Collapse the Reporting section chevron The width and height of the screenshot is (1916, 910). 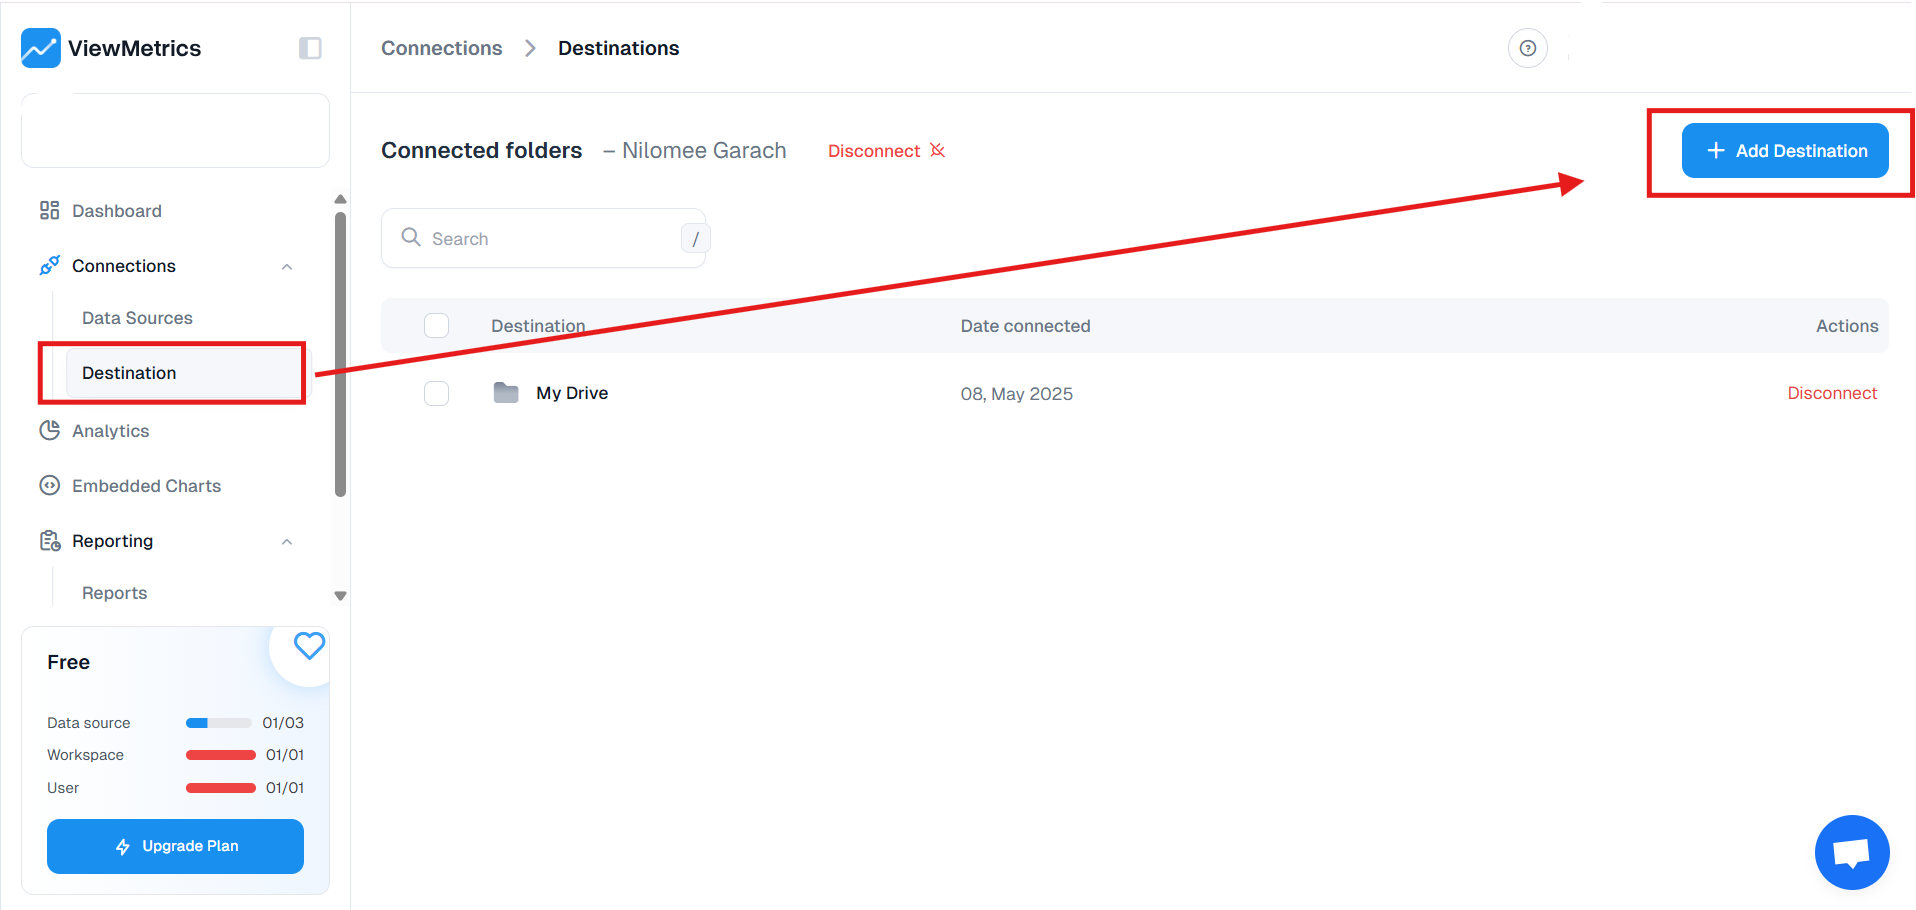click(x=287, y=541)
